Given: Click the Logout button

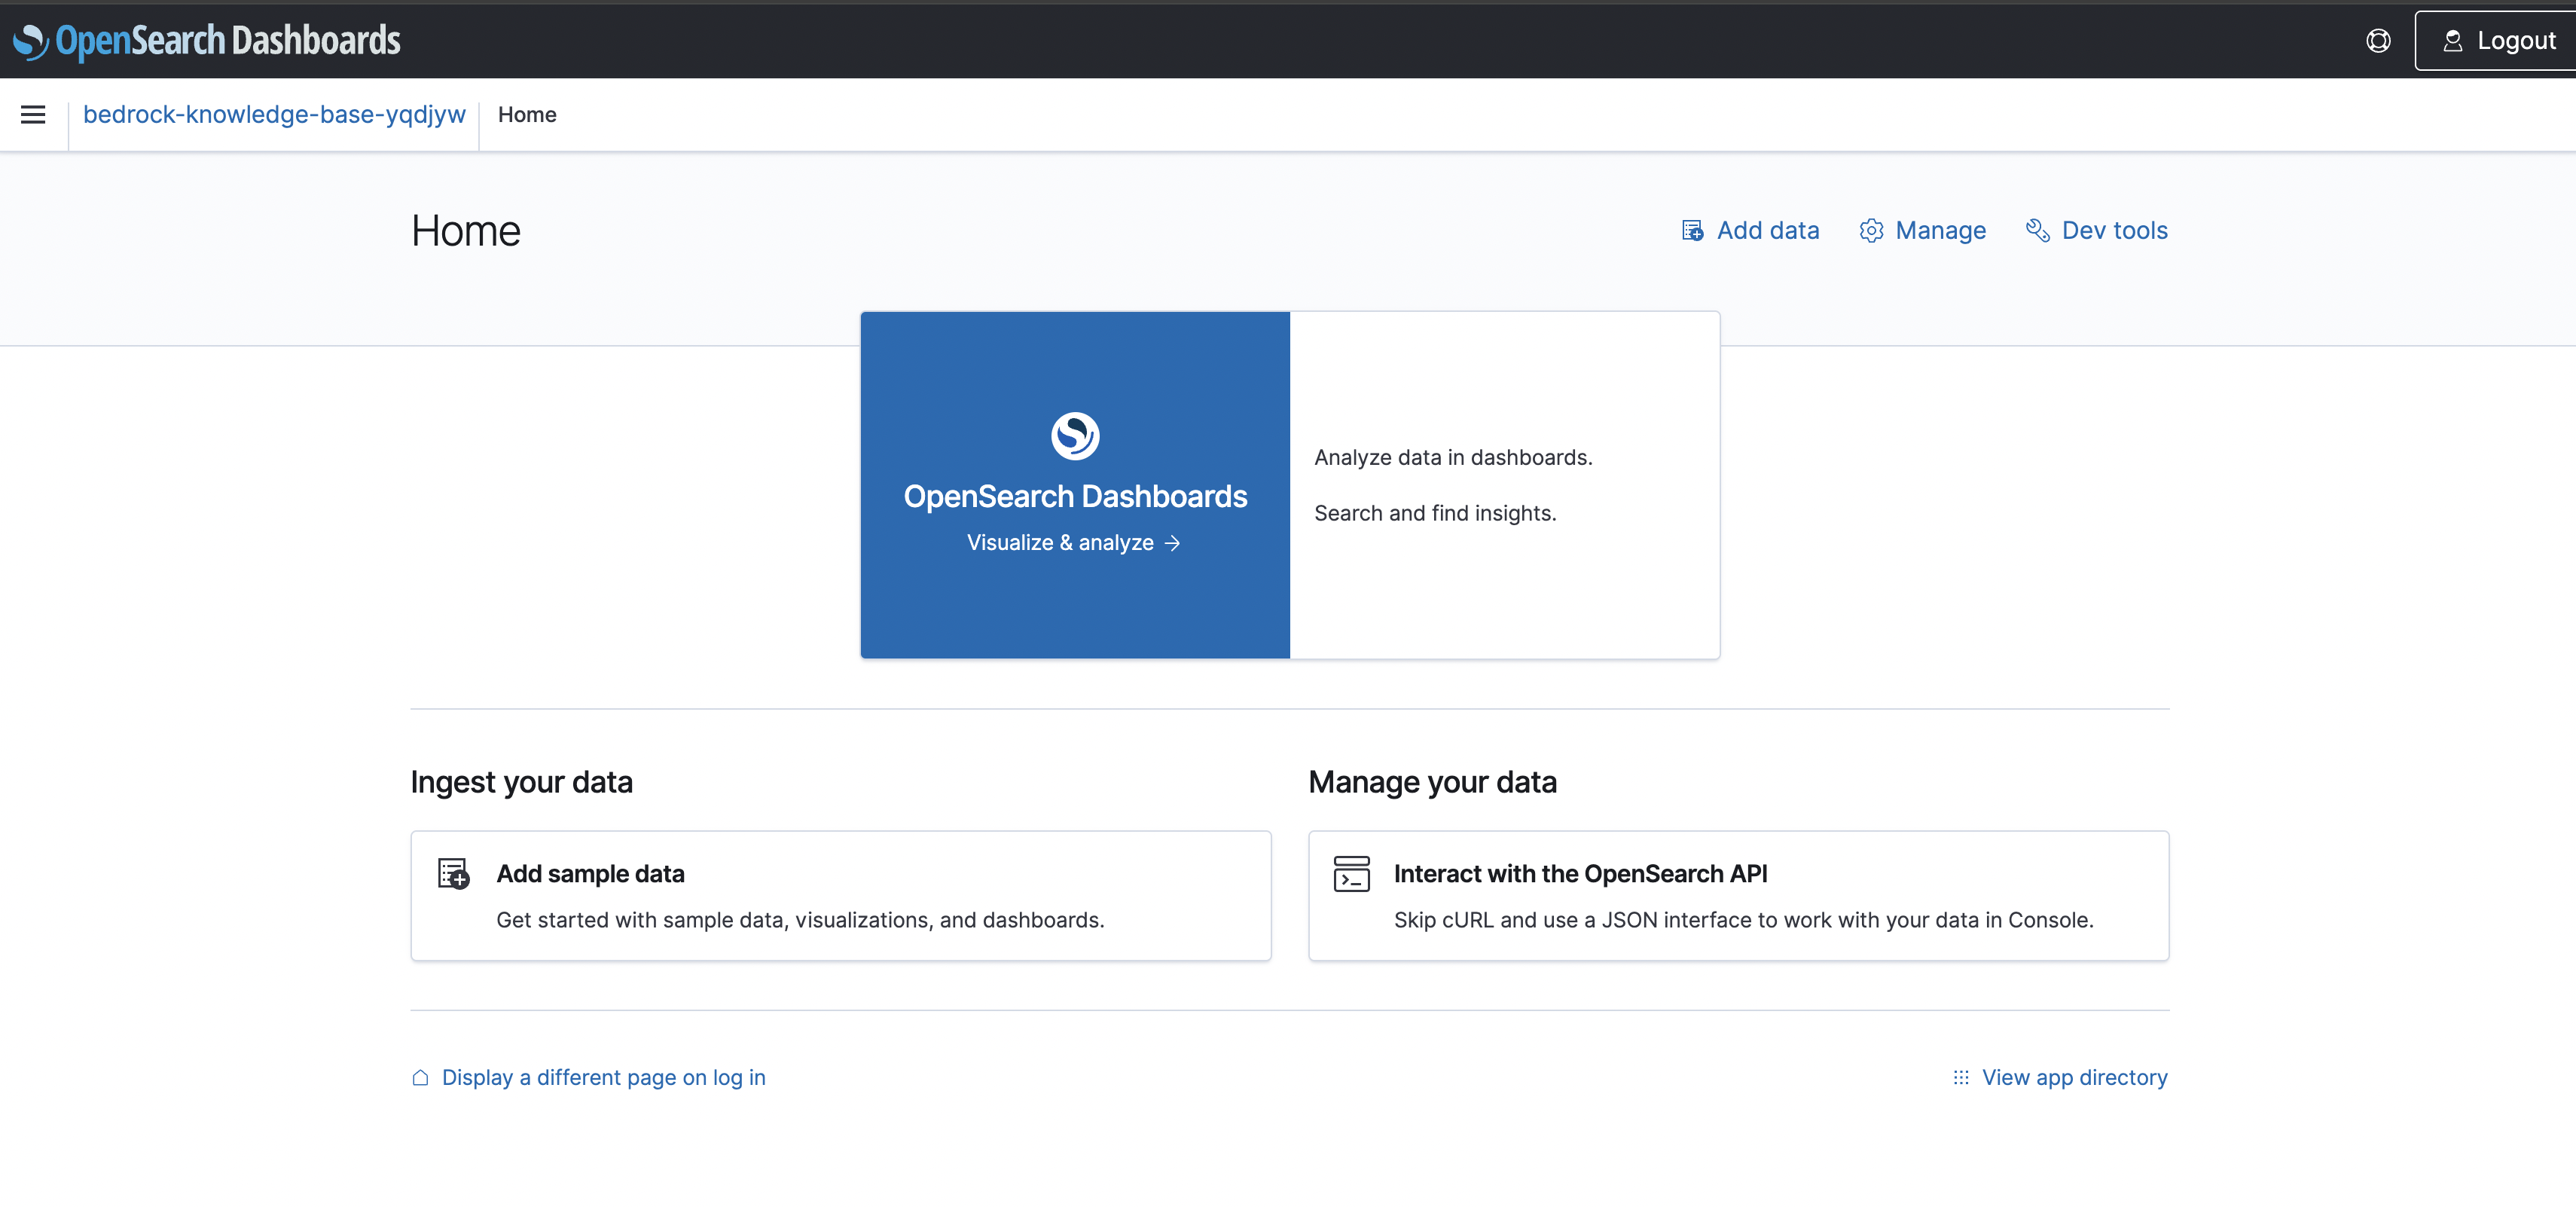Looking at the screenshot, I should tap(2497, 40).
